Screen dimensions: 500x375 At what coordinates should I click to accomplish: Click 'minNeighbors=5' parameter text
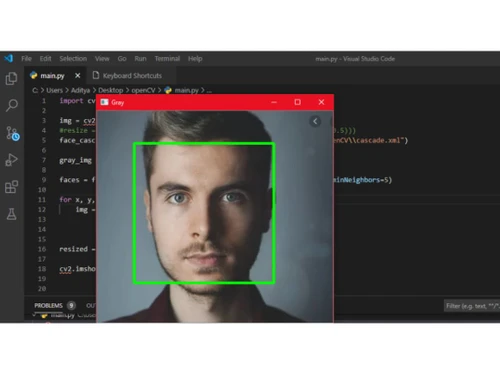362,180
